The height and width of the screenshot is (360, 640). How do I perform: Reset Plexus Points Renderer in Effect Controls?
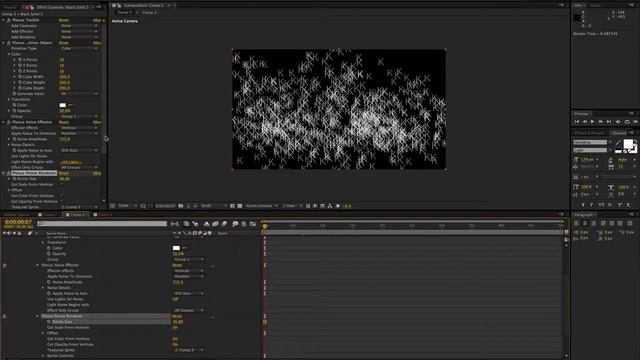(x=64, y=173)
